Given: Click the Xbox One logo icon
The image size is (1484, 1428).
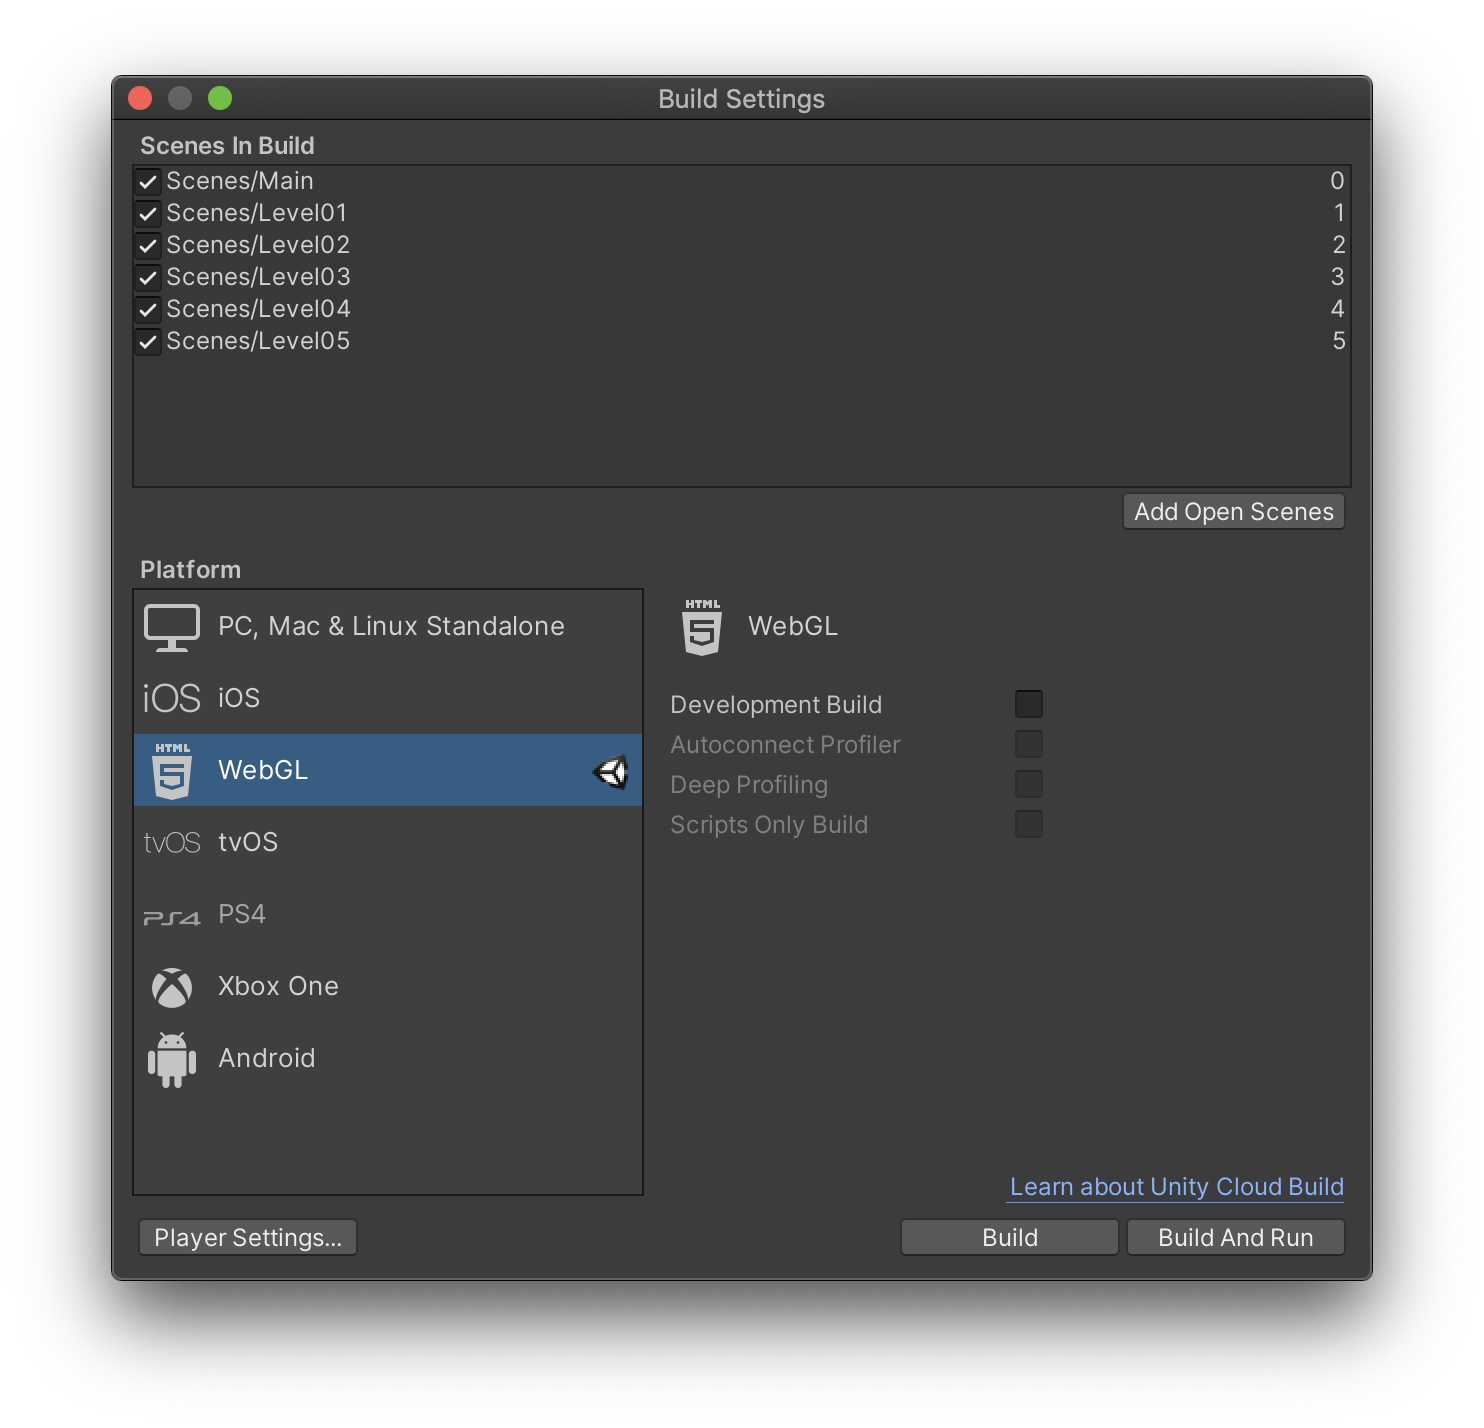Looking at the screenshot, I should tap(172, 987).
